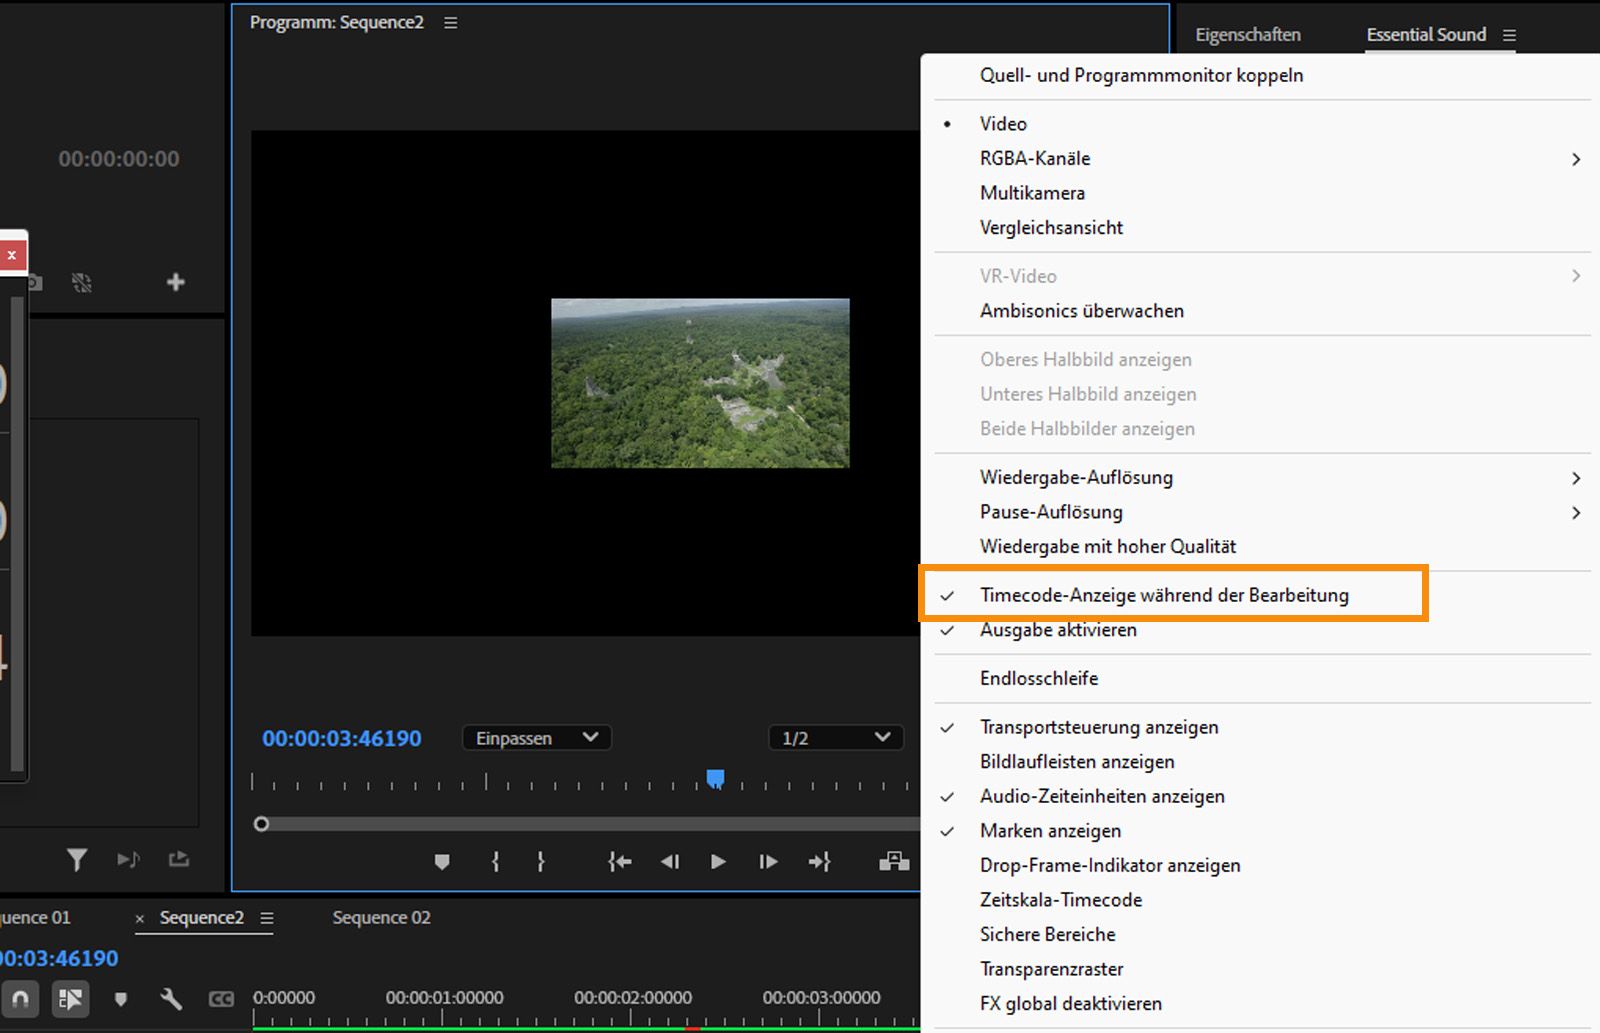Click the Export Frame icon in the Program monitor
This screenshot has height=1033, width=1600.
pos(893,861)
